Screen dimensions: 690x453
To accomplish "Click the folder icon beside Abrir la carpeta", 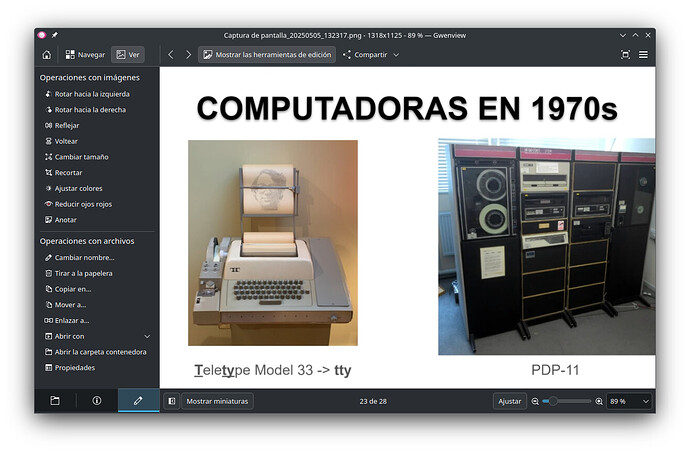I will [x=48, y=352].
